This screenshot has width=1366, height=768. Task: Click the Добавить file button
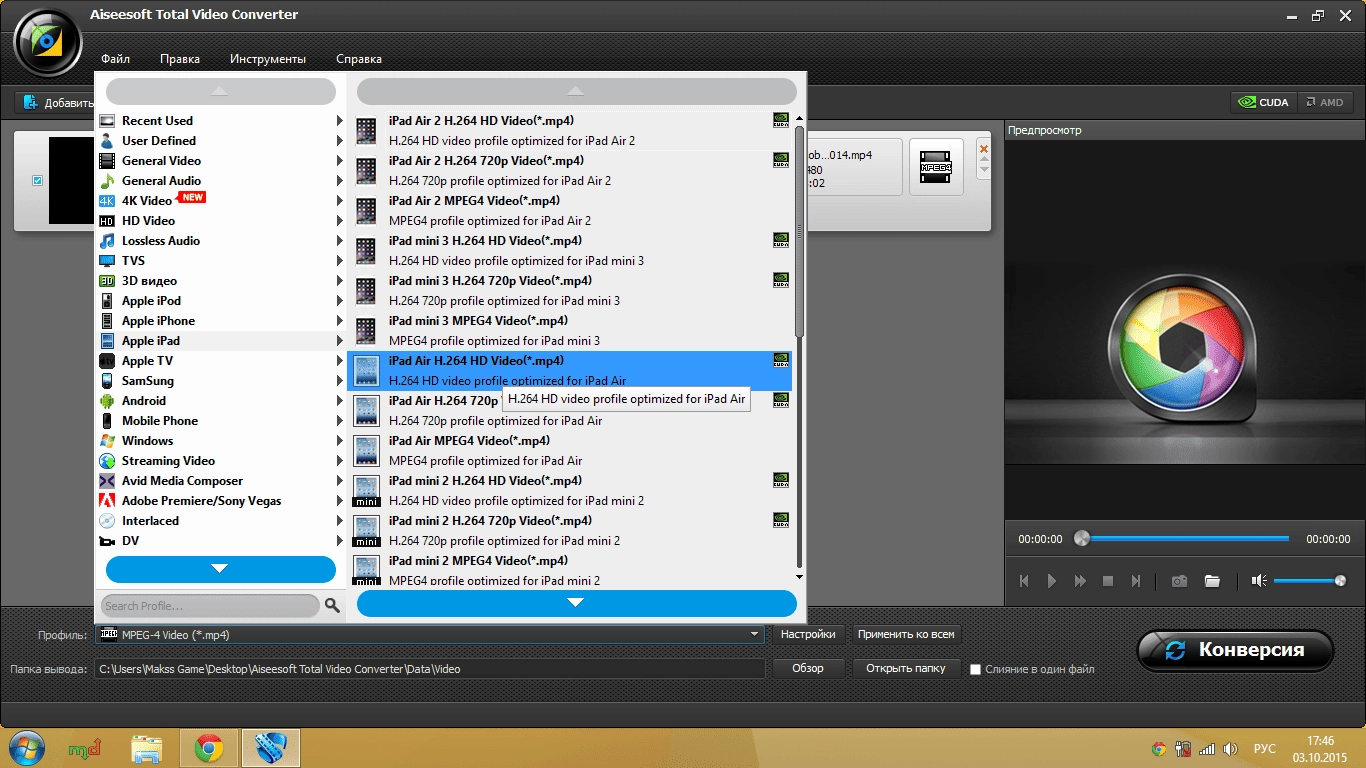coord(56,103)
